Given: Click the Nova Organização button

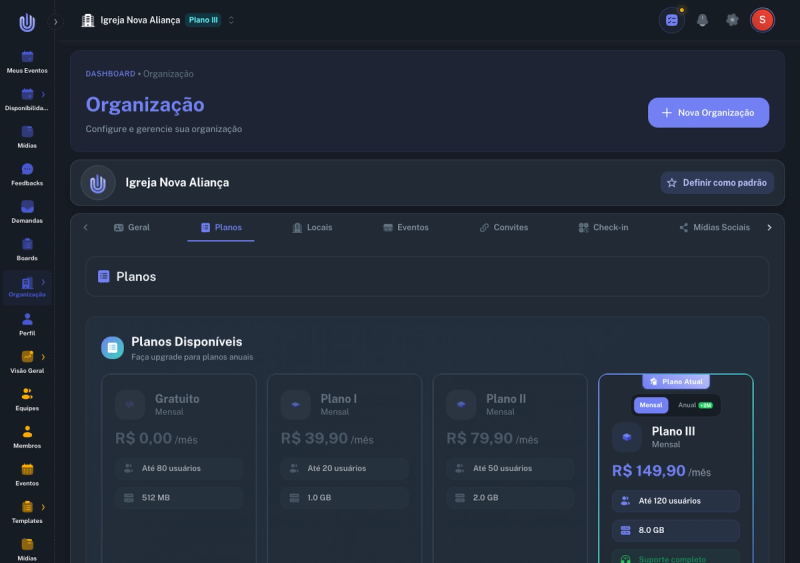Looking at the screenshot, I should [708, 113].
